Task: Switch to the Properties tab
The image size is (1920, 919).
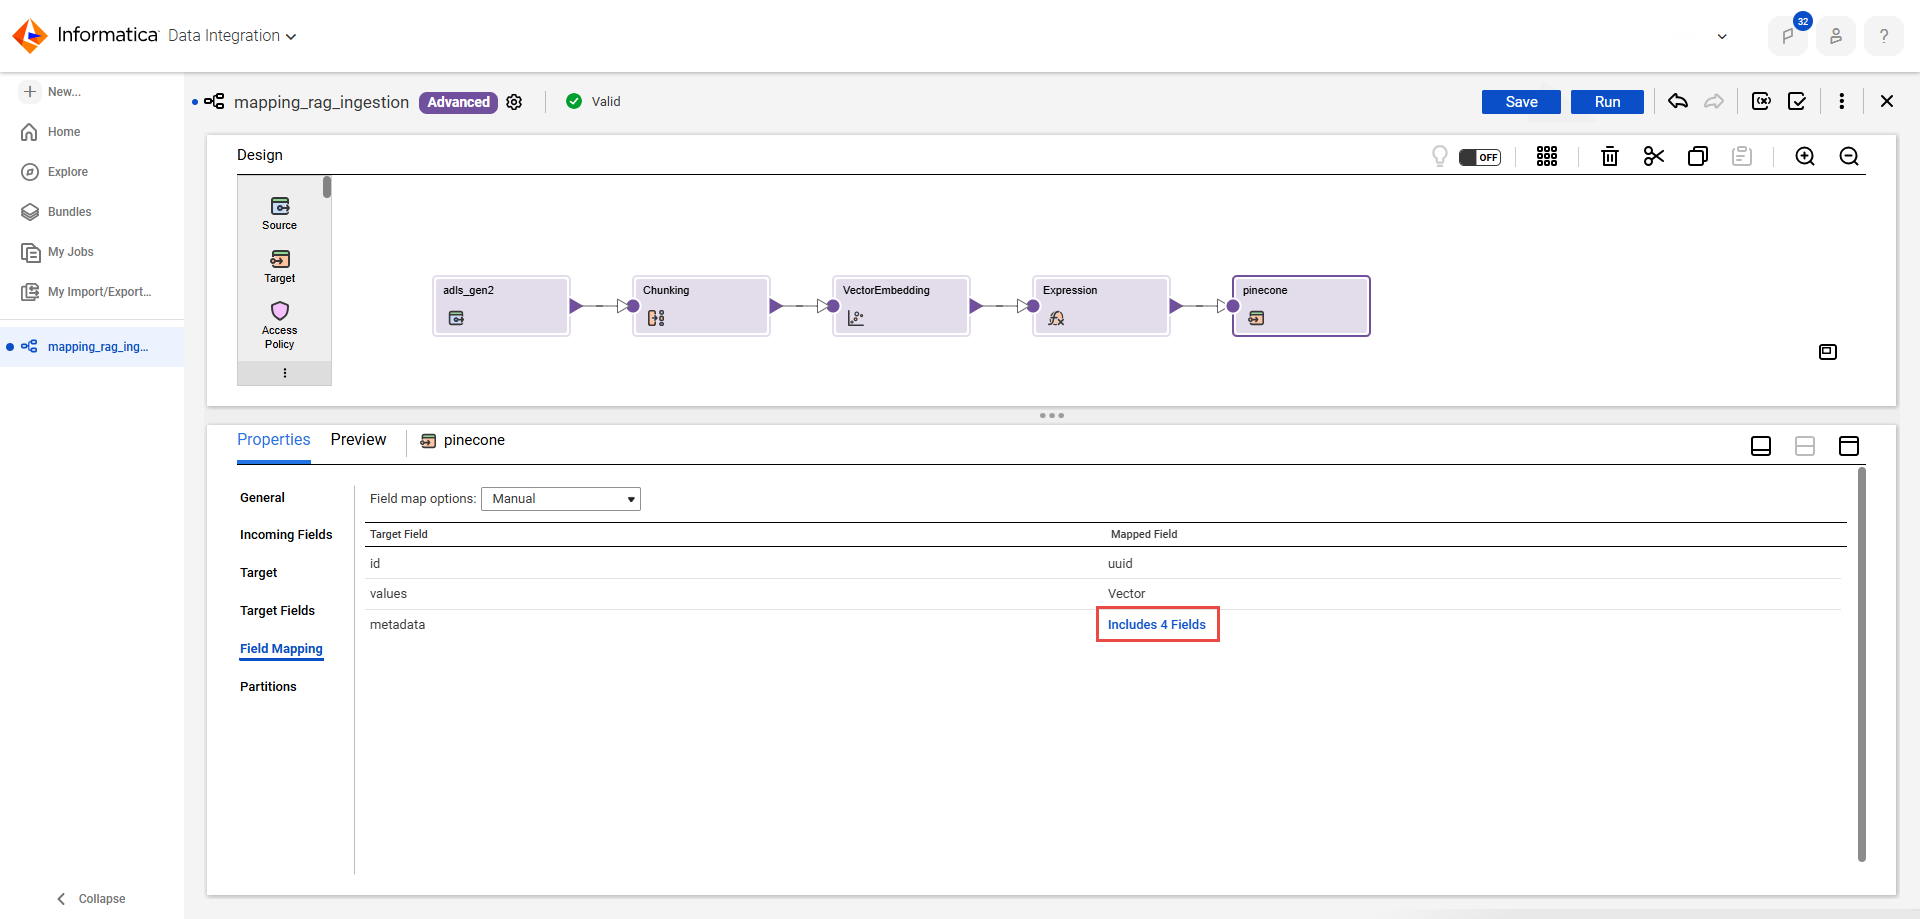Action: point(274,440)
